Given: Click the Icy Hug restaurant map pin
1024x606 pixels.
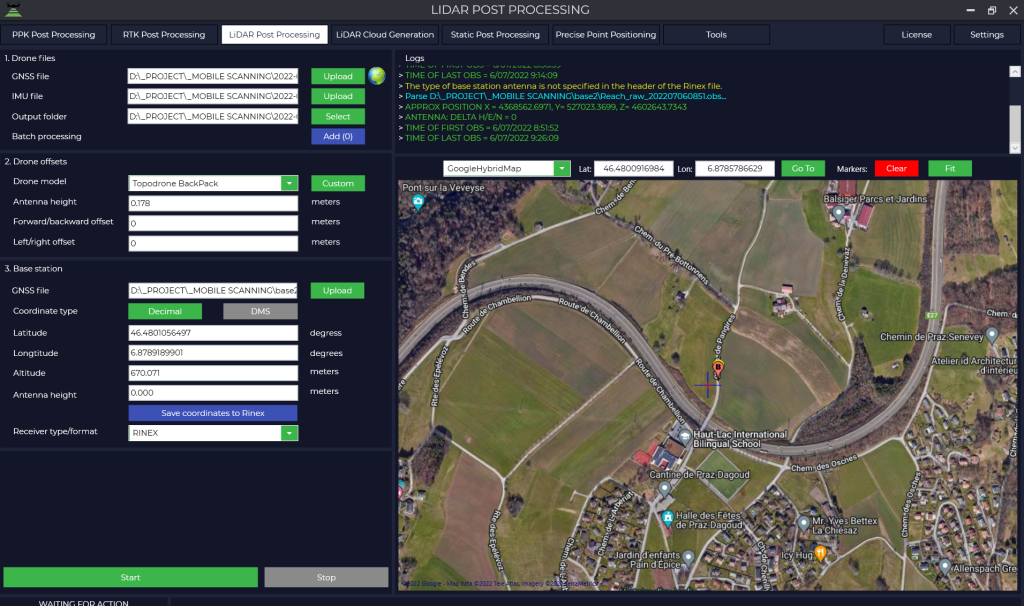Looking at the screenshot, I should tap(820, 554).
